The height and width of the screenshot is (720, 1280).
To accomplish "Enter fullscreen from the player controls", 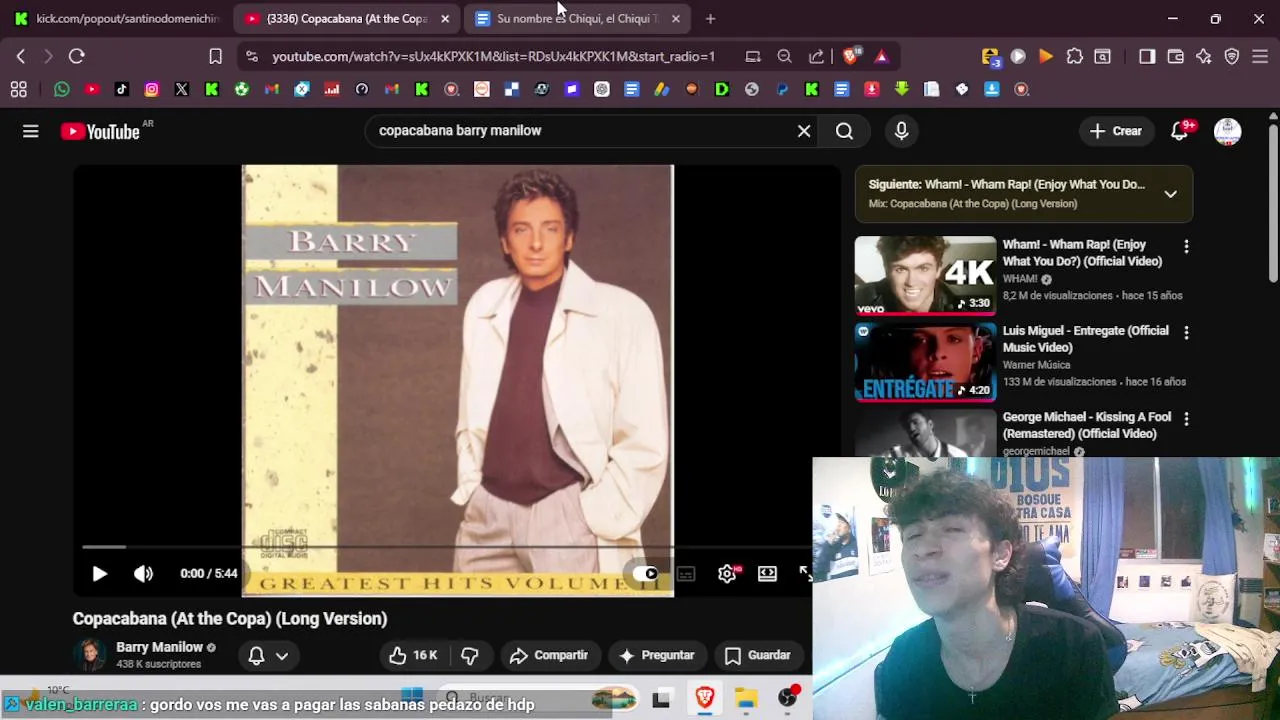I will pyautogui.click(x=805, y=573).
